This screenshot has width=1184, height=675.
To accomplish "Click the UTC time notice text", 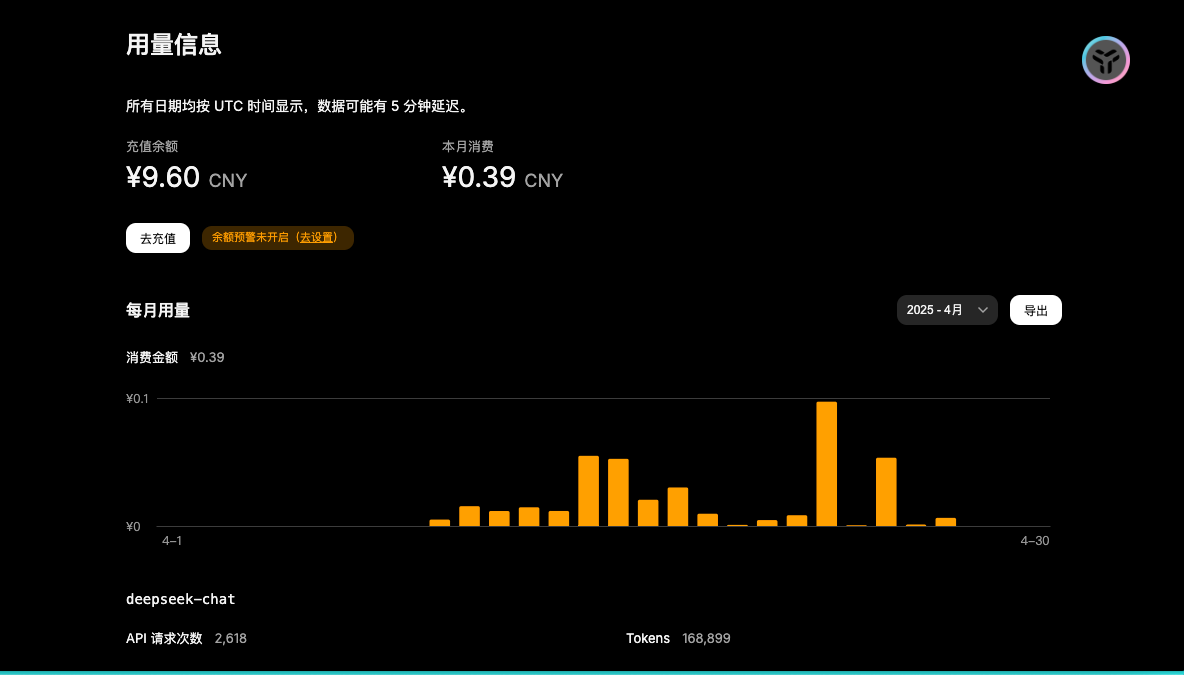I will tap(299, 106).
